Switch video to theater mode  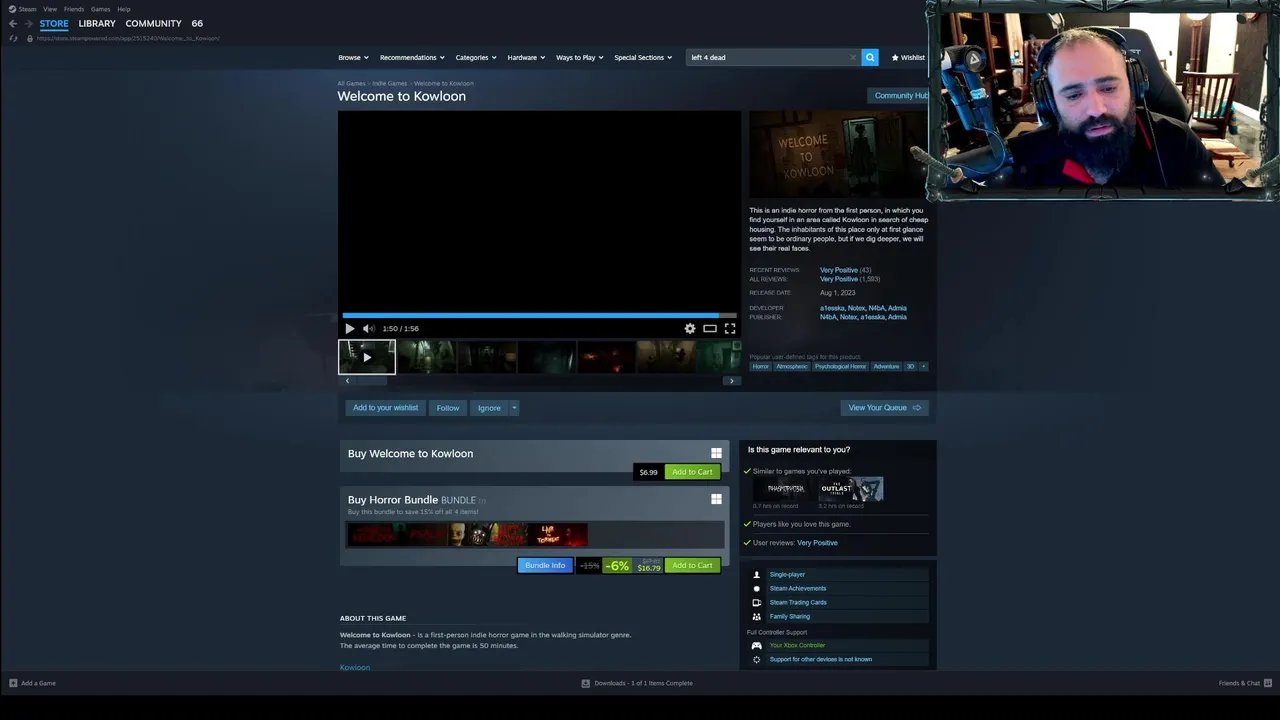[710, 328]
